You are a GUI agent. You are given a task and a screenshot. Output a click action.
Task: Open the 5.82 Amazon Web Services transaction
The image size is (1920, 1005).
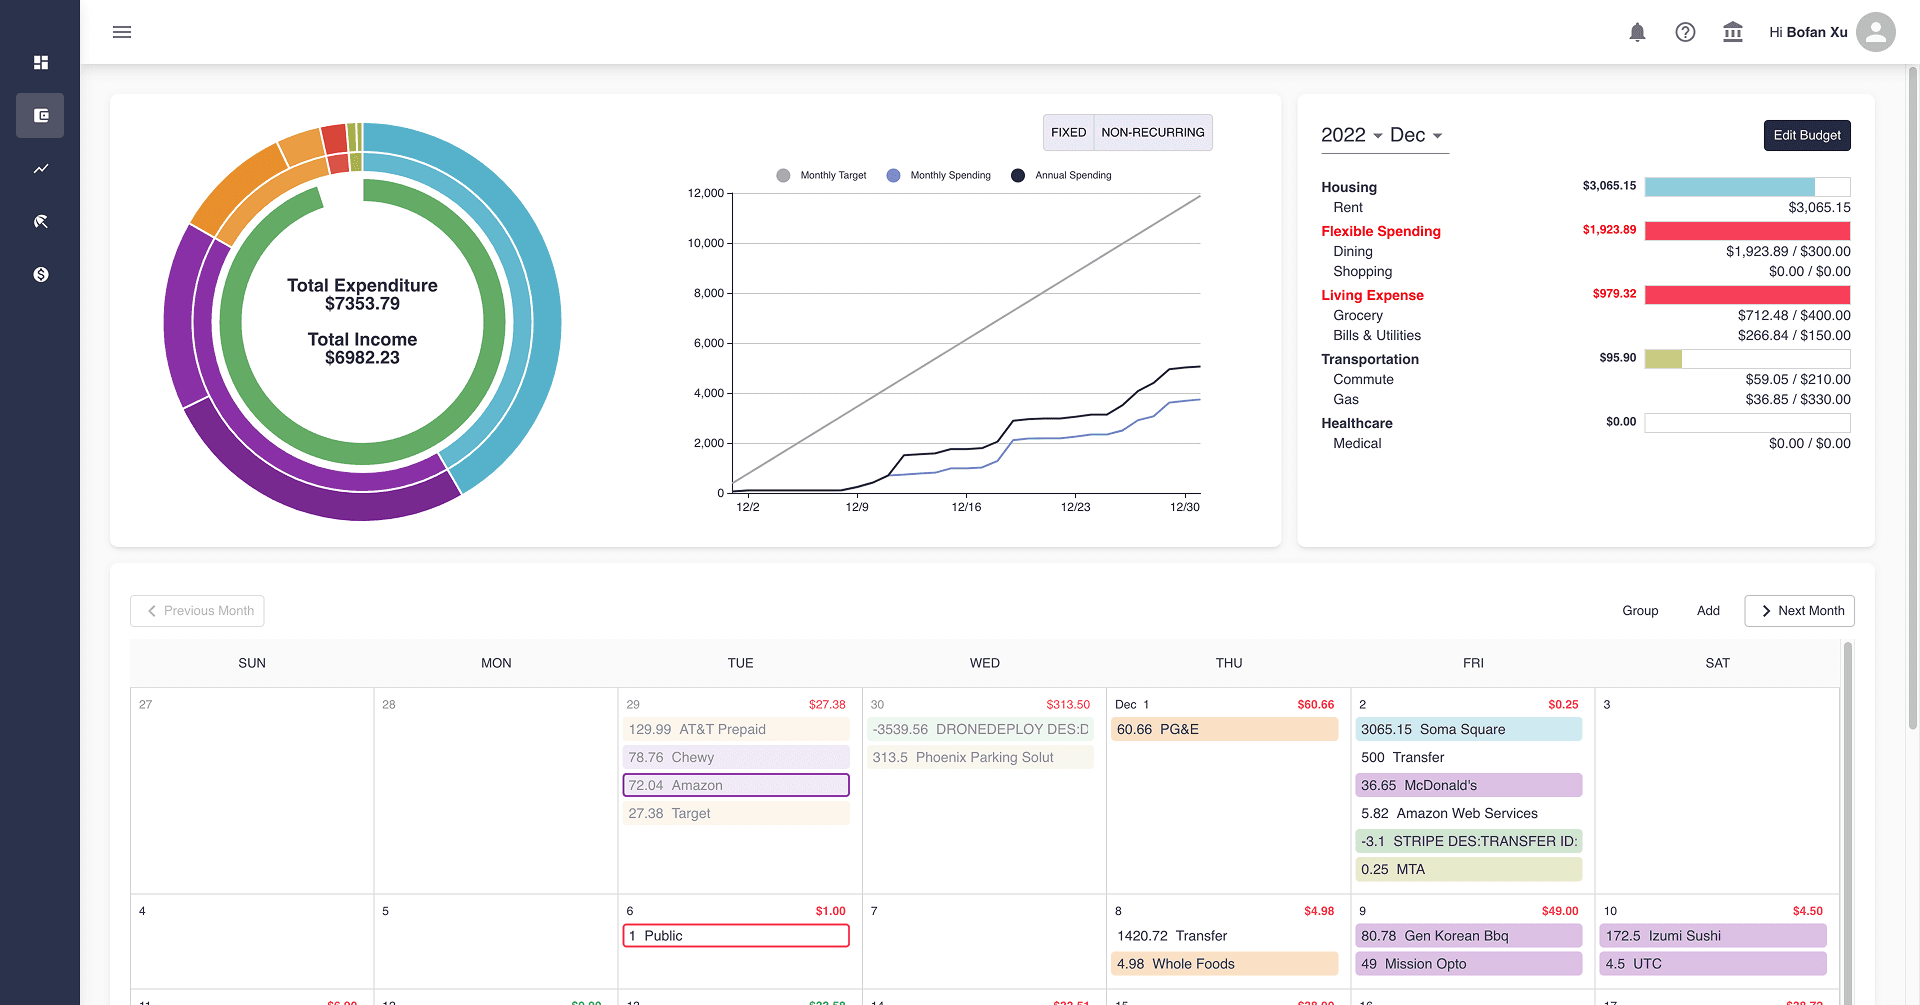[x=1469, y=813]
